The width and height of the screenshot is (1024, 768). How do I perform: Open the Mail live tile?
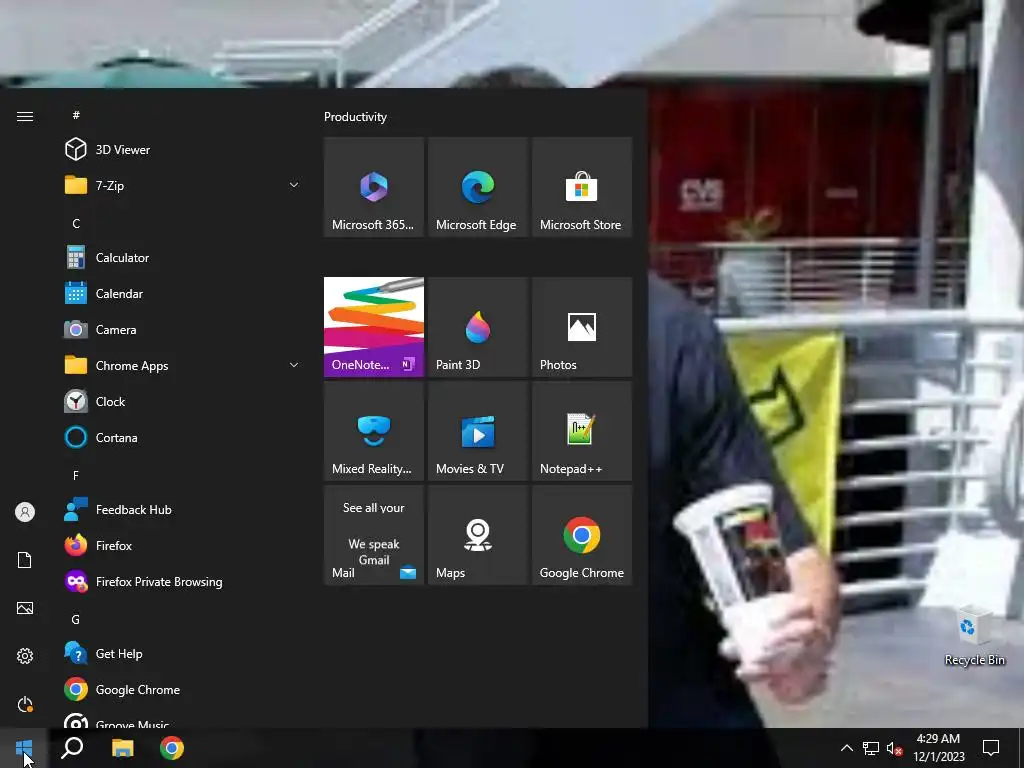pos(374,535)
